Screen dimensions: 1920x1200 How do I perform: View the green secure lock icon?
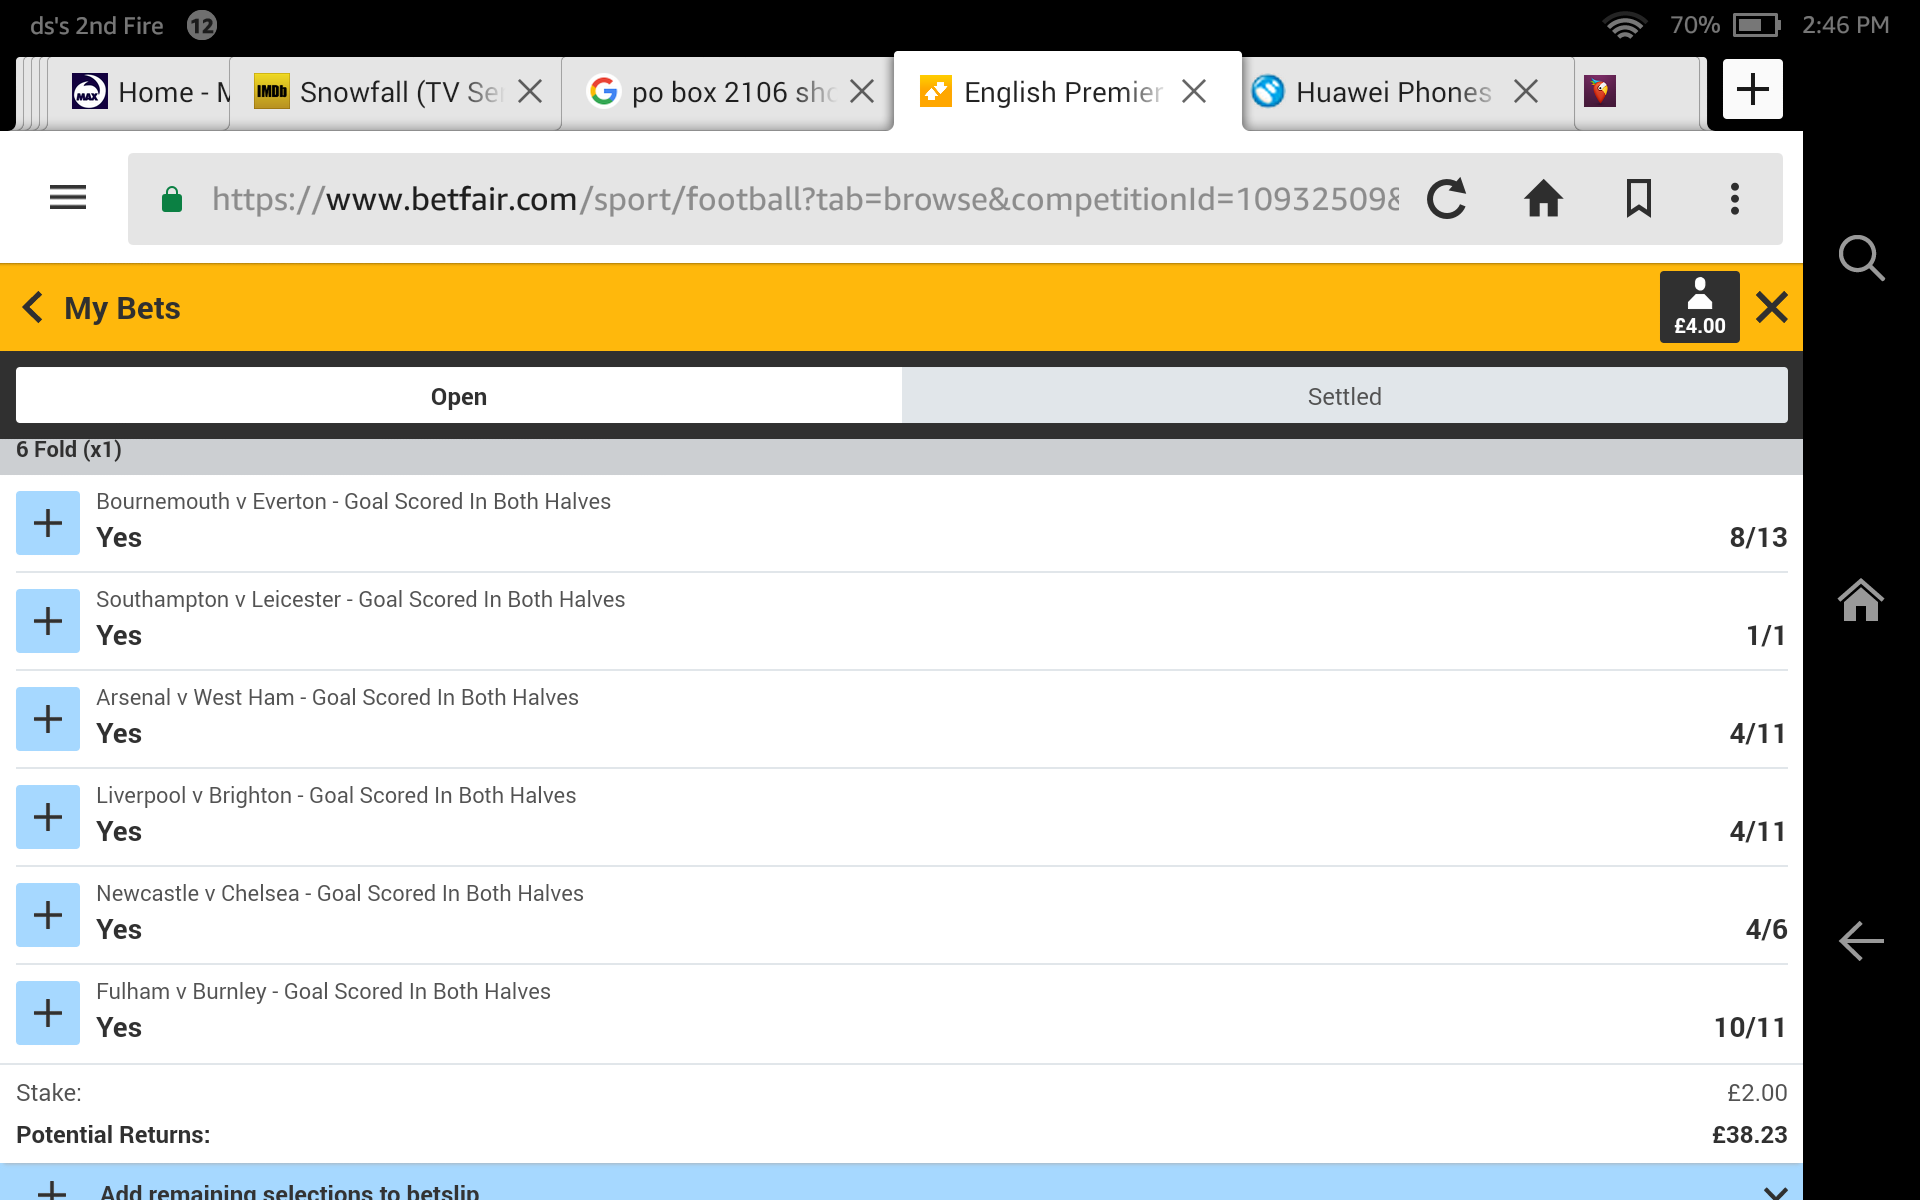[172, 199]
